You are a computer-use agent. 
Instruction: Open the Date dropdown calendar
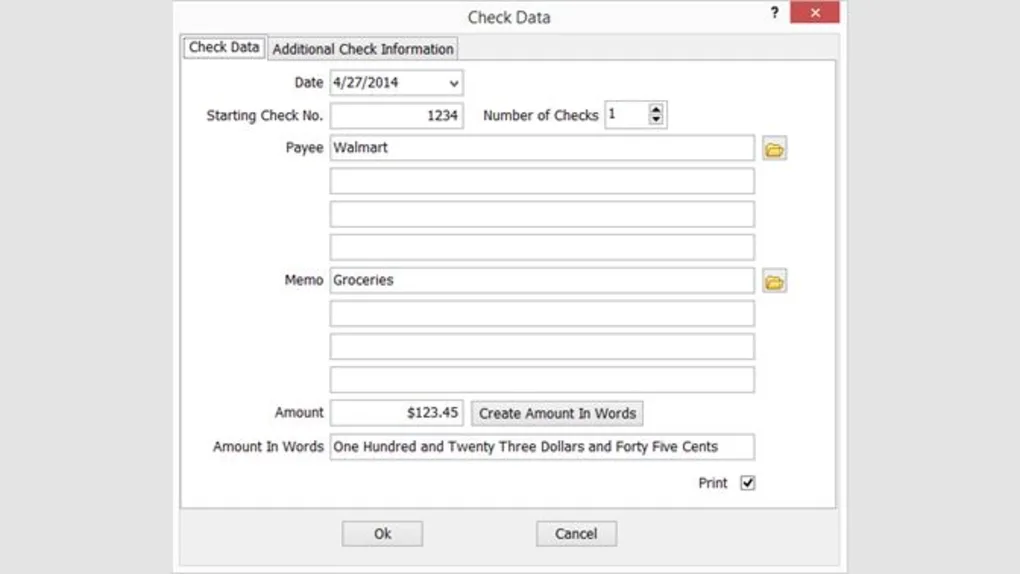pos(453,83)
